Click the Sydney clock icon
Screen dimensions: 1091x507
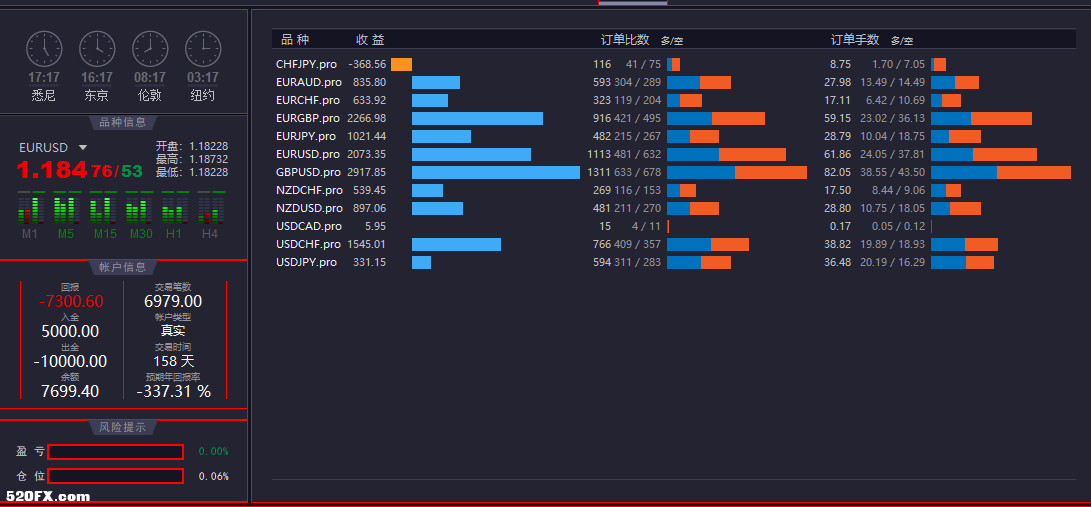pos(44,49)
